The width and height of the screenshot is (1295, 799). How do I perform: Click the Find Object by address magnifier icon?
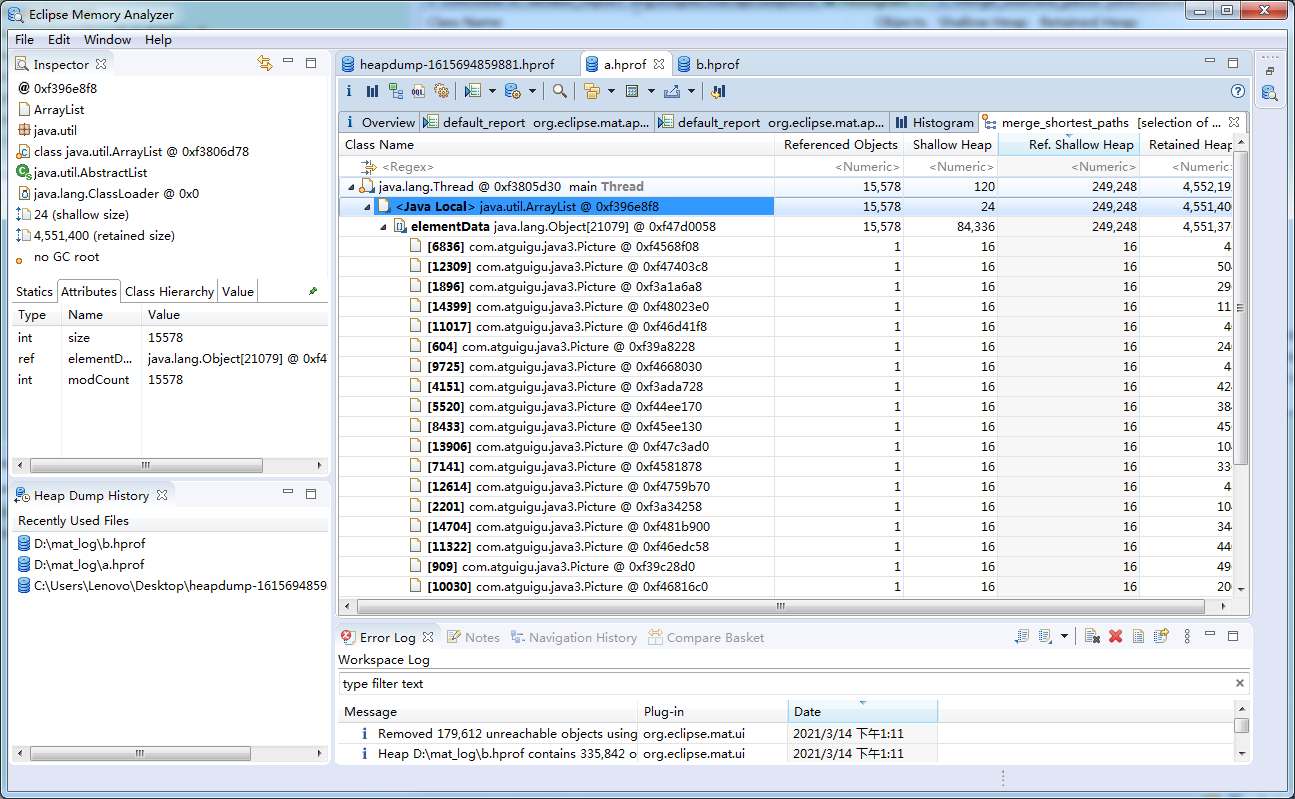[x=560, y=91]
